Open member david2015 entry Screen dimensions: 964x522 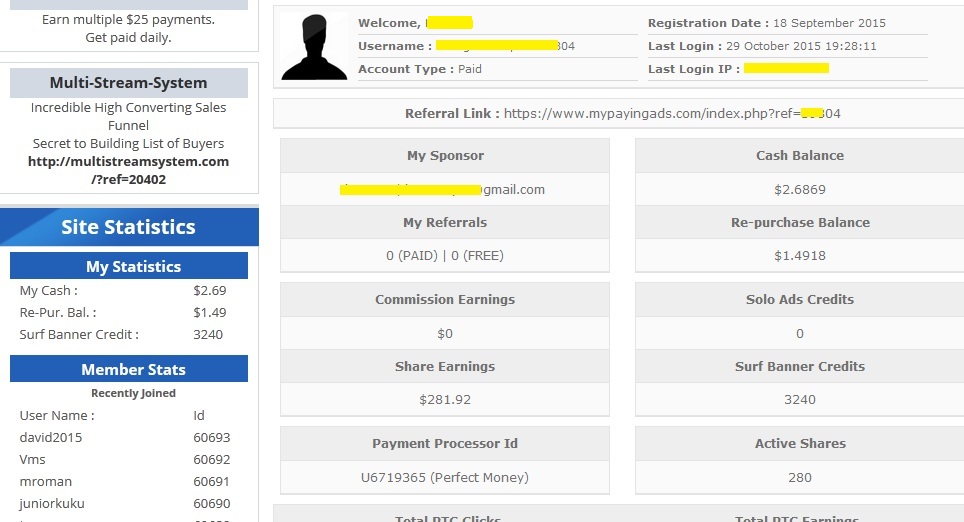[50, 437]
